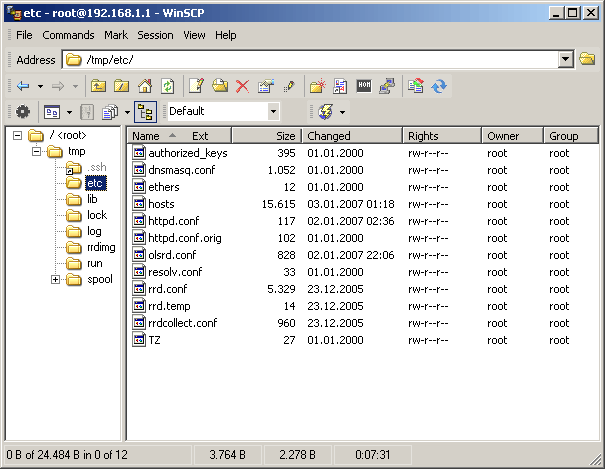Click the create new directory icon

[x=317, y=86]
